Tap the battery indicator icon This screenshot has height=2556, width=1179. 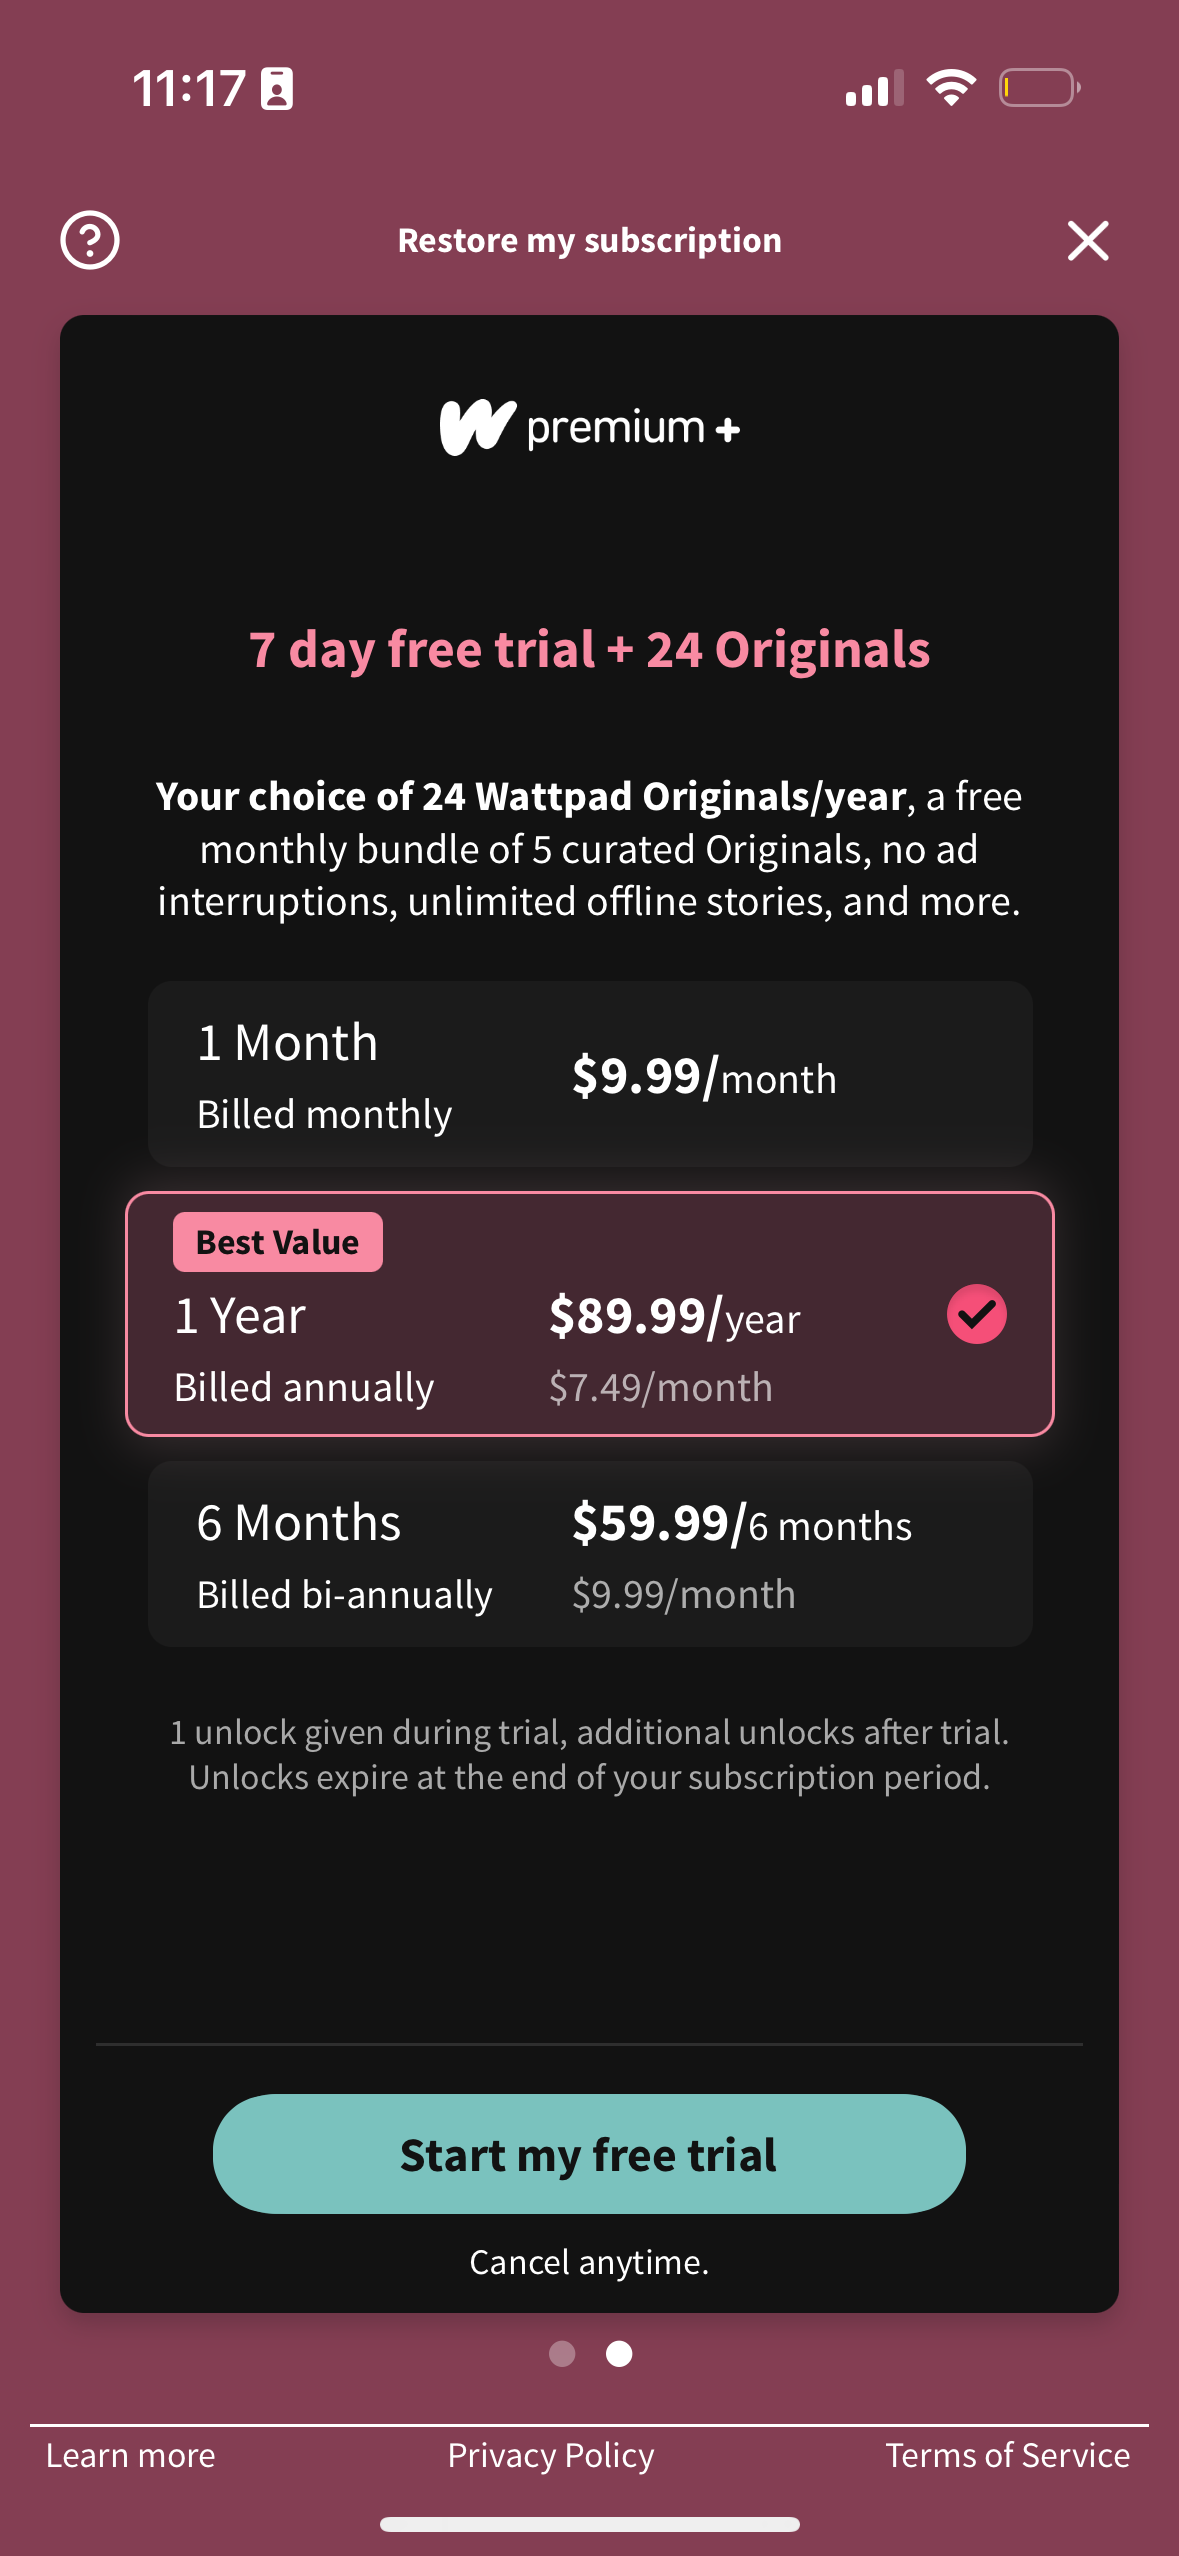coord(1040,88)
